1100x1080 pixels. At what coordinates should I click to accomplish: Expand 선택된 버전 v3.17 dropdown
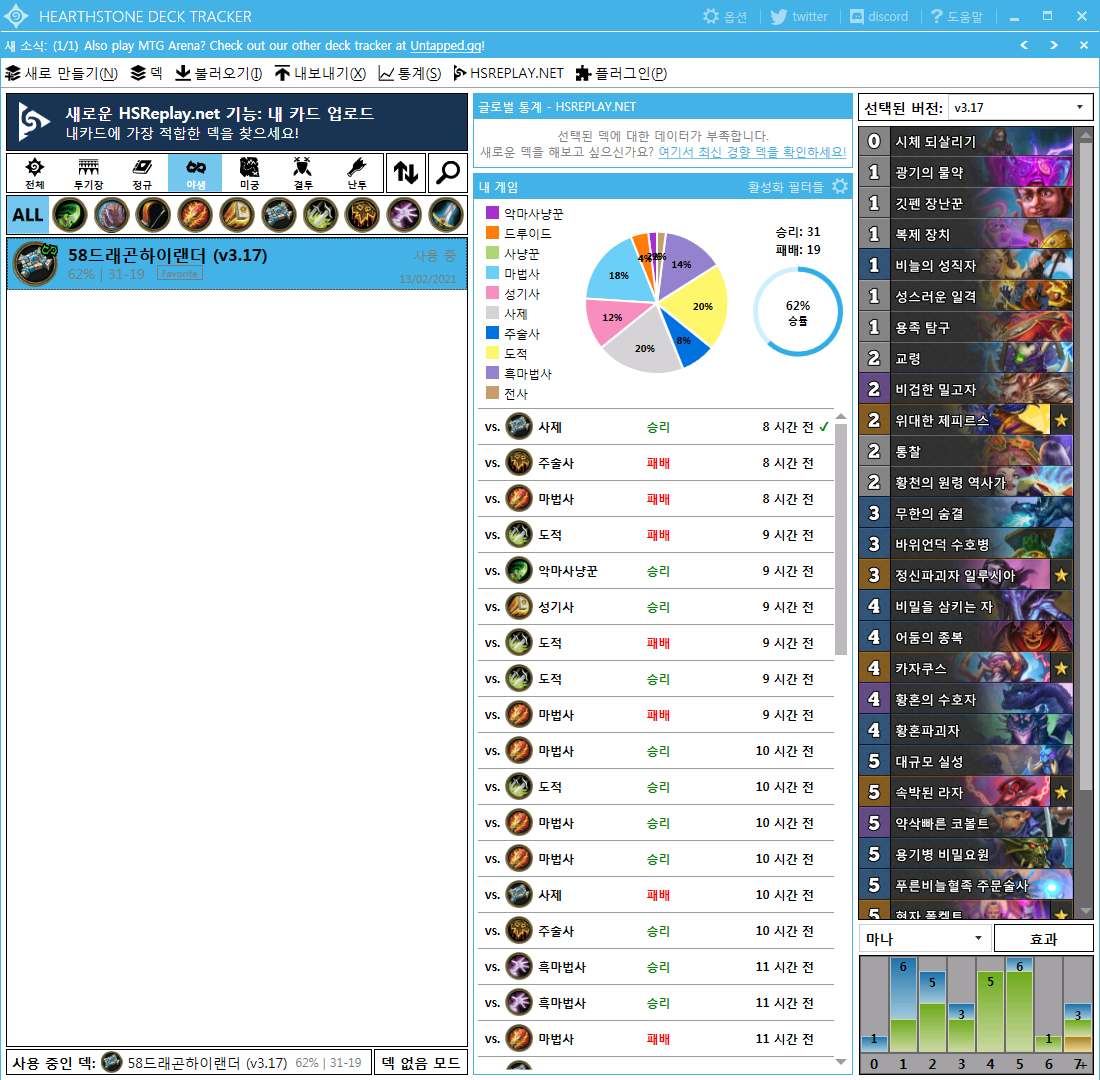coord(1020,107)
